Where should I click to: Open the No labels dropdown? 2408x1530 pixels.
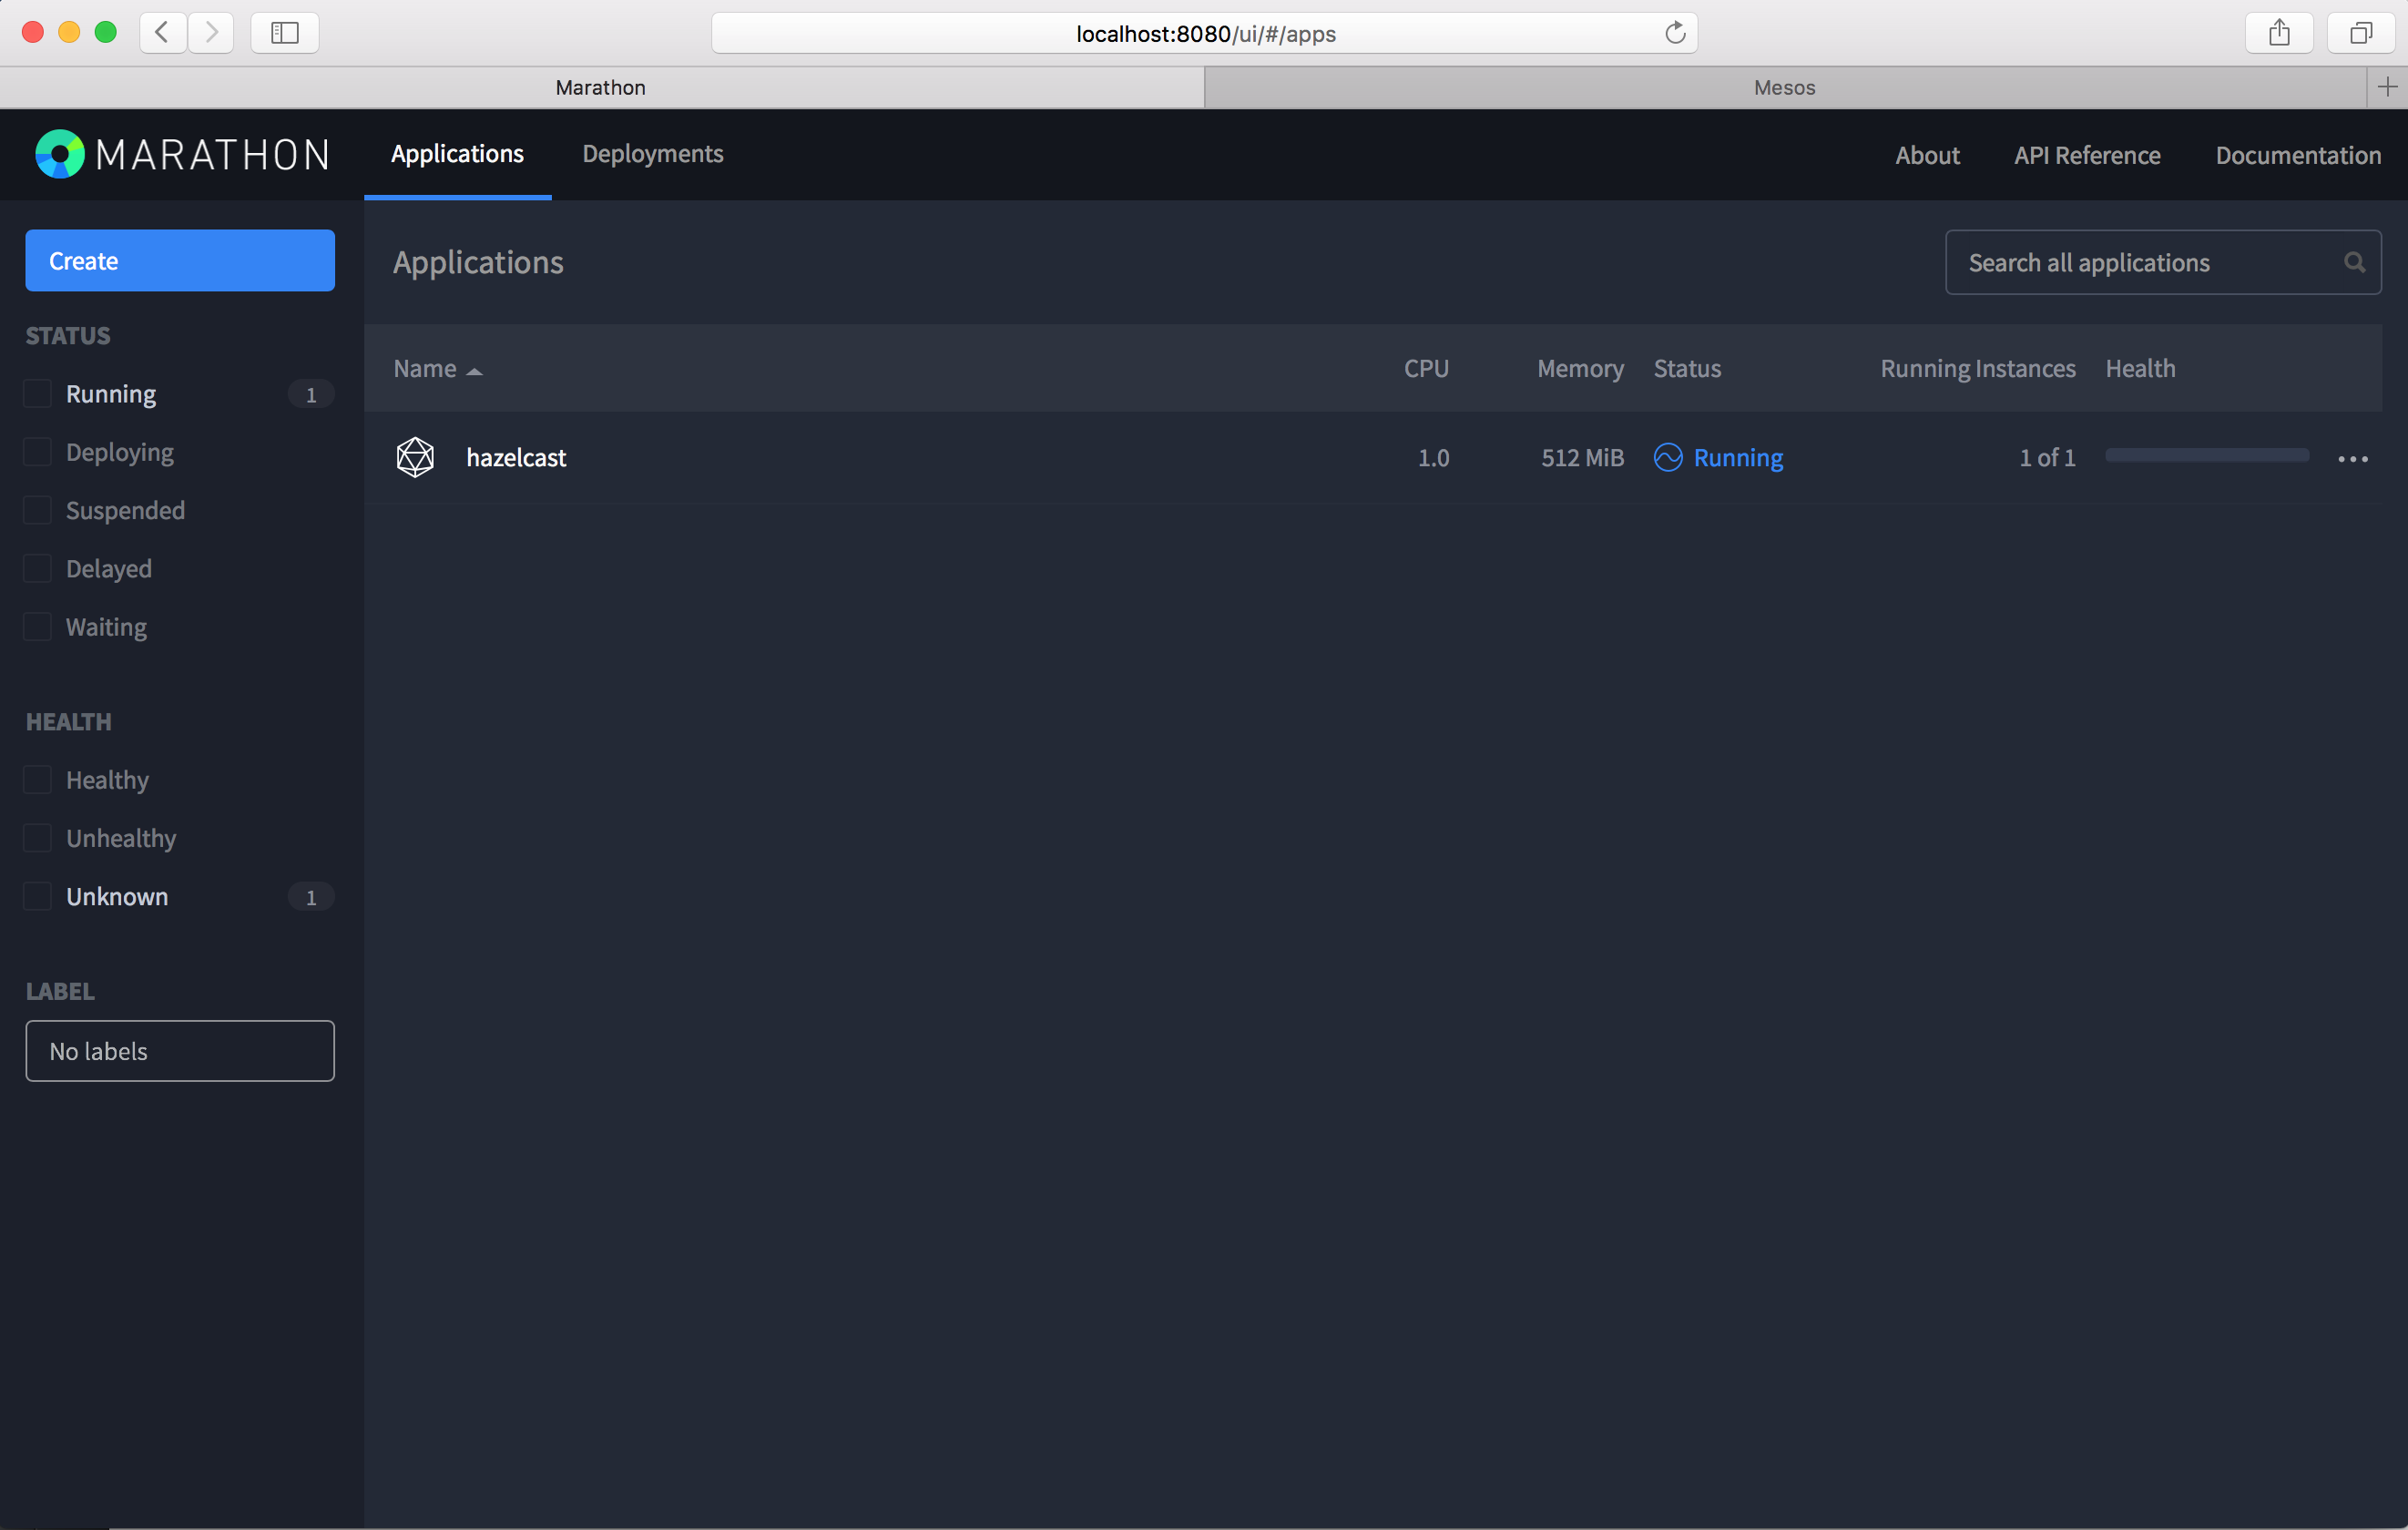coord(180,1051)
